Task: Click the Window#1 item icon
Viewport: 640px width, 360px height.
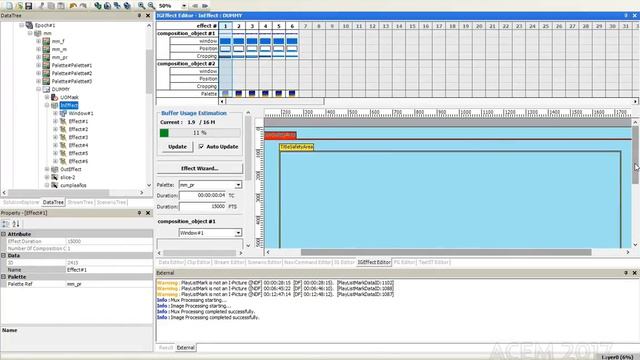Action: click(63, 113)
